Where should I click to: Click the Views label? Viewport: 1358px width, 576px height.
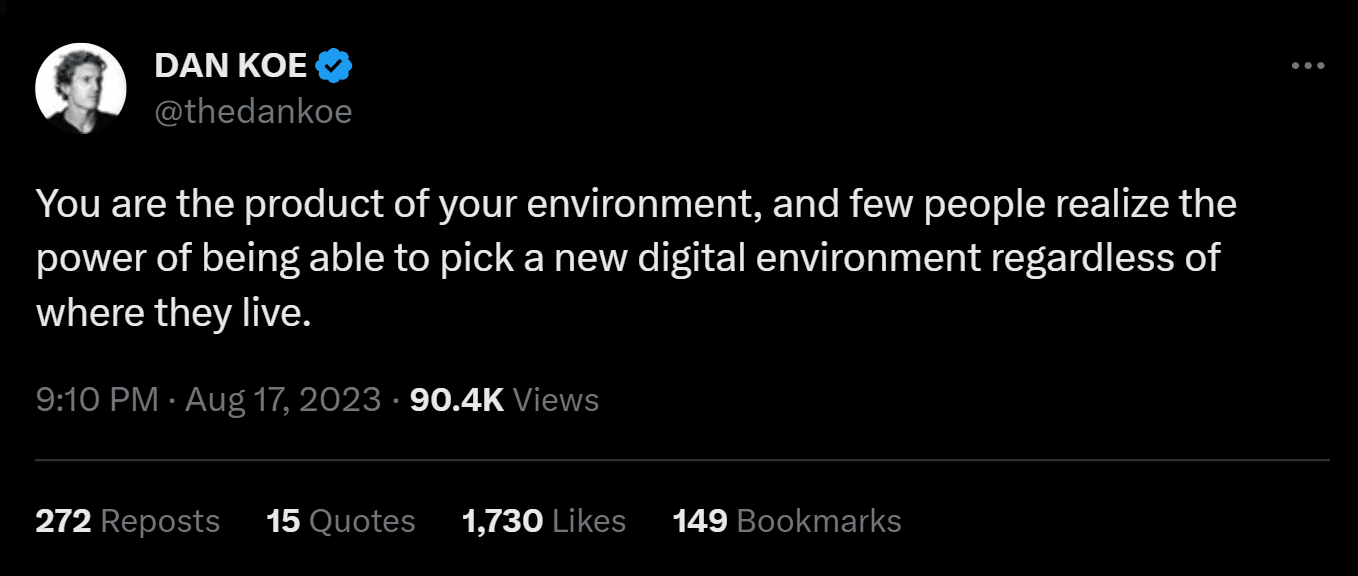point(555,400)
